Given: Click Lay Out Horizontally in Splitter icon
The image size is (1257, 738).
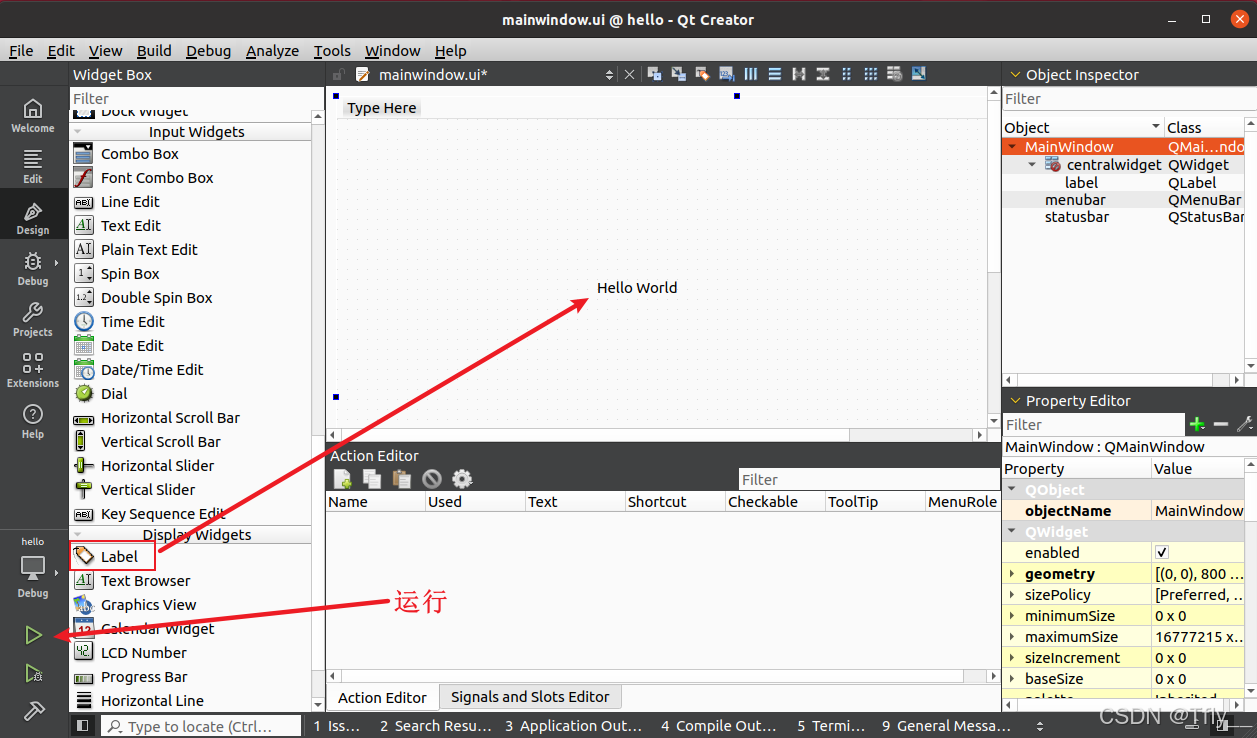Looking at the screenshot, I should [x=799, y=74].
